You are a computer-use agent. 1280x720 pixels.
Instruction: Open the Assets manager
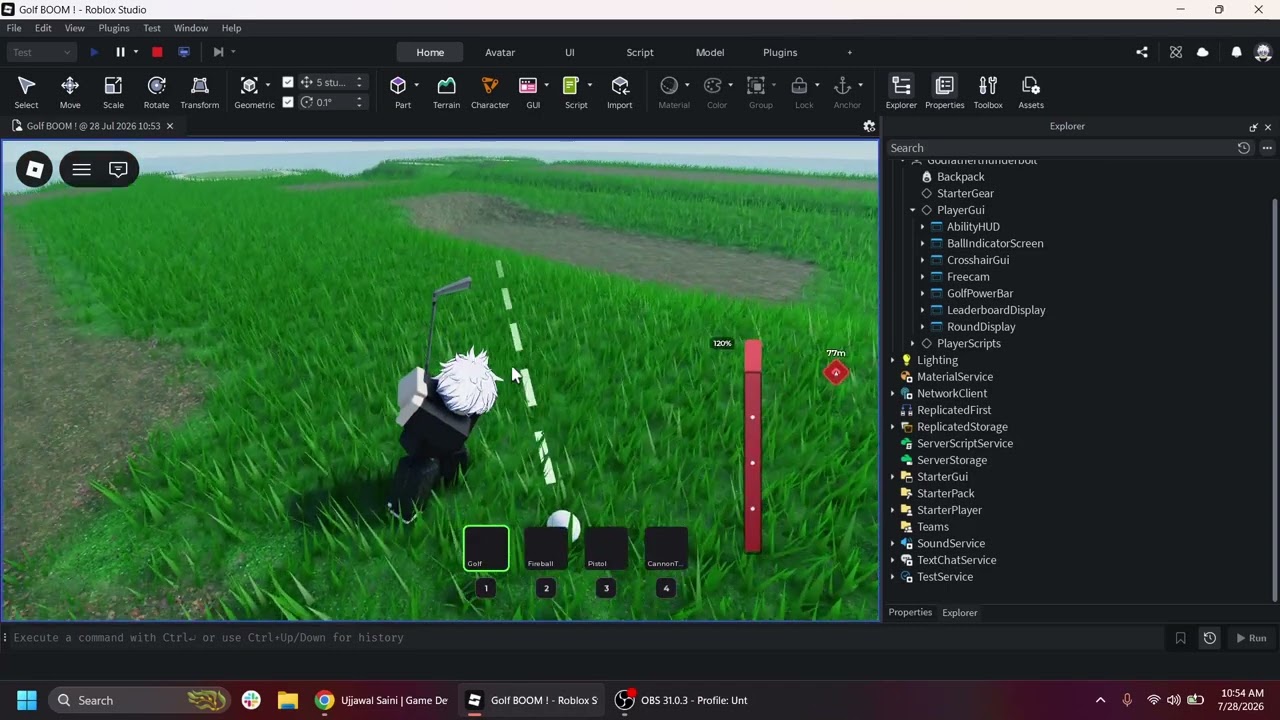coord(1031,92)
